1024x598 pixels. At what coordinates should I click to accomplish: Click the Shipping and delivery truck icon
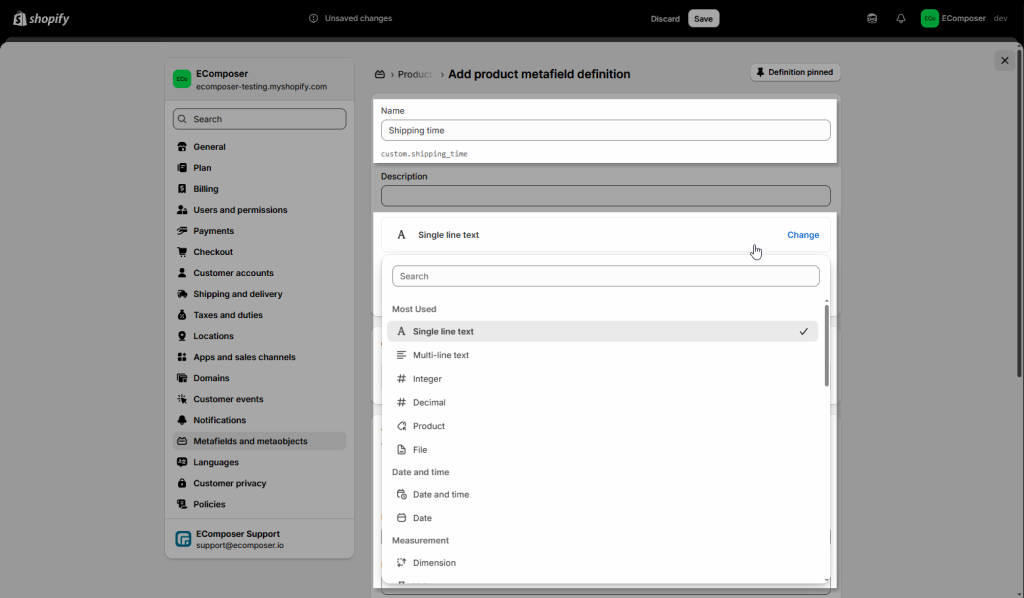tap(182, 294)
